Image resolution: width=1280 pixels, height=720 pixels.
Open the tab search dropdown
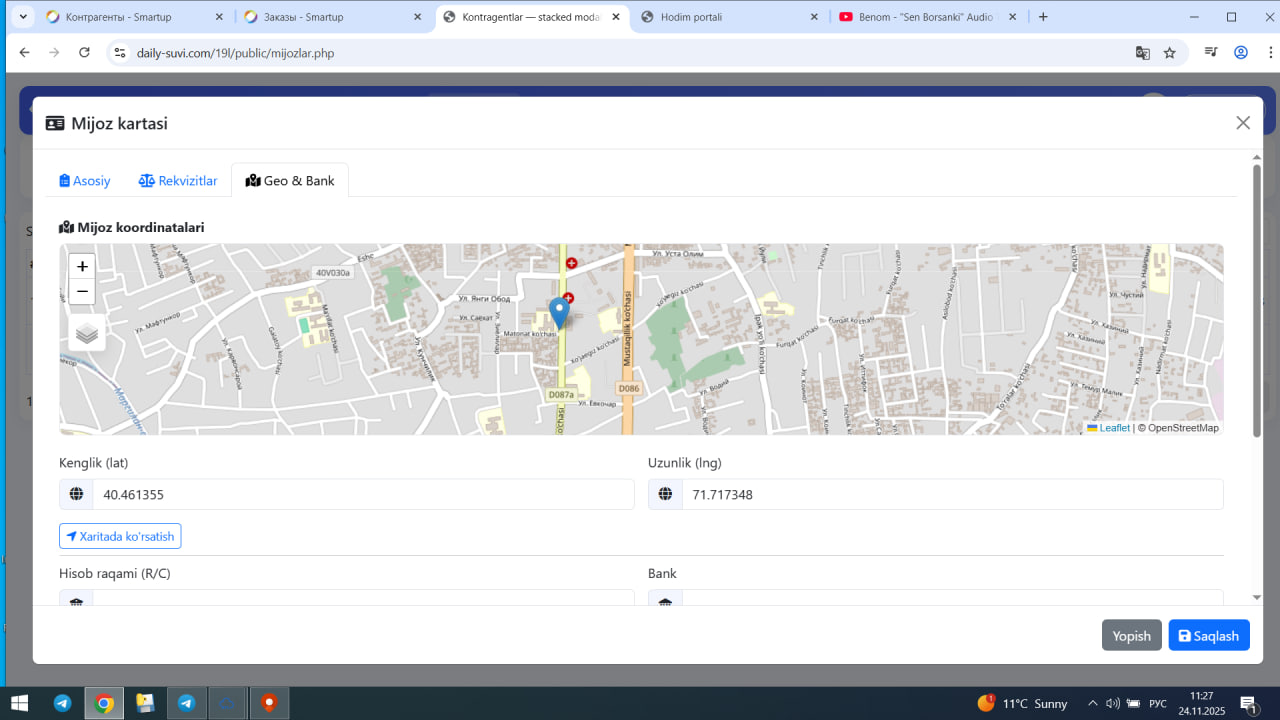[x=23, y=17]
